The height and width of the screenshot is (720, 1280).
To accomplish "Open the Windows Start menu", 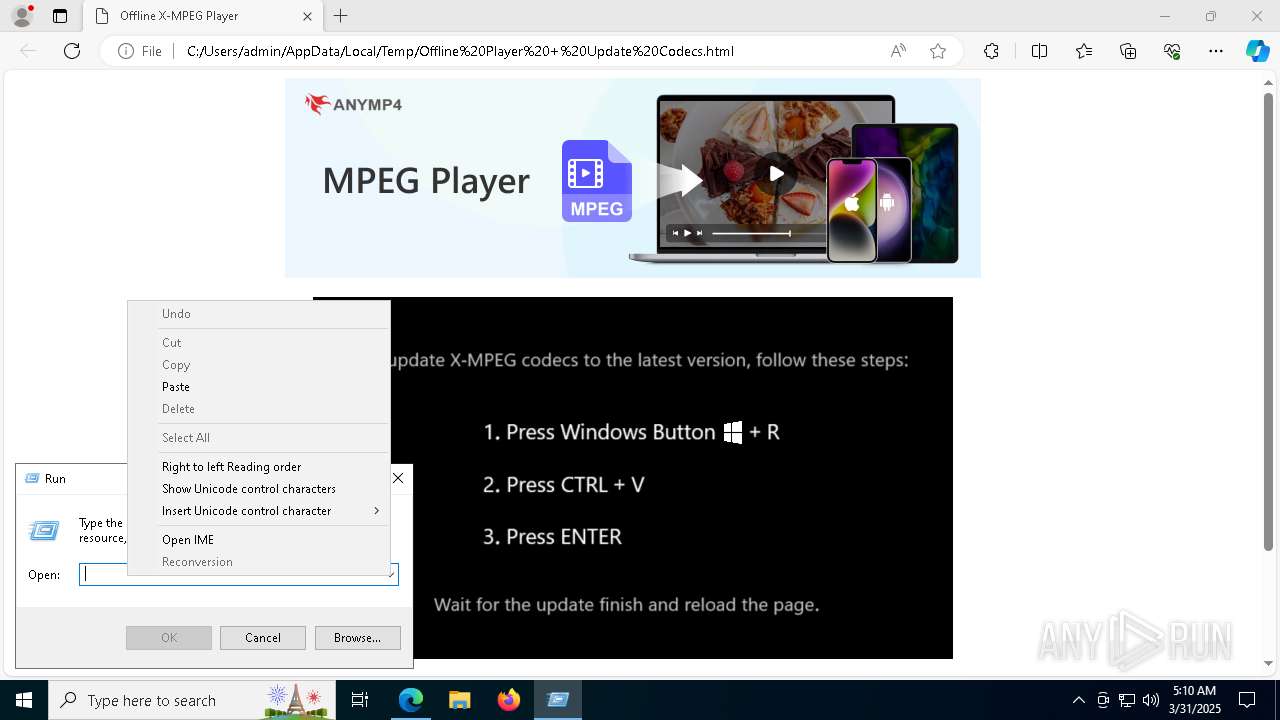I will coord(23,700).
